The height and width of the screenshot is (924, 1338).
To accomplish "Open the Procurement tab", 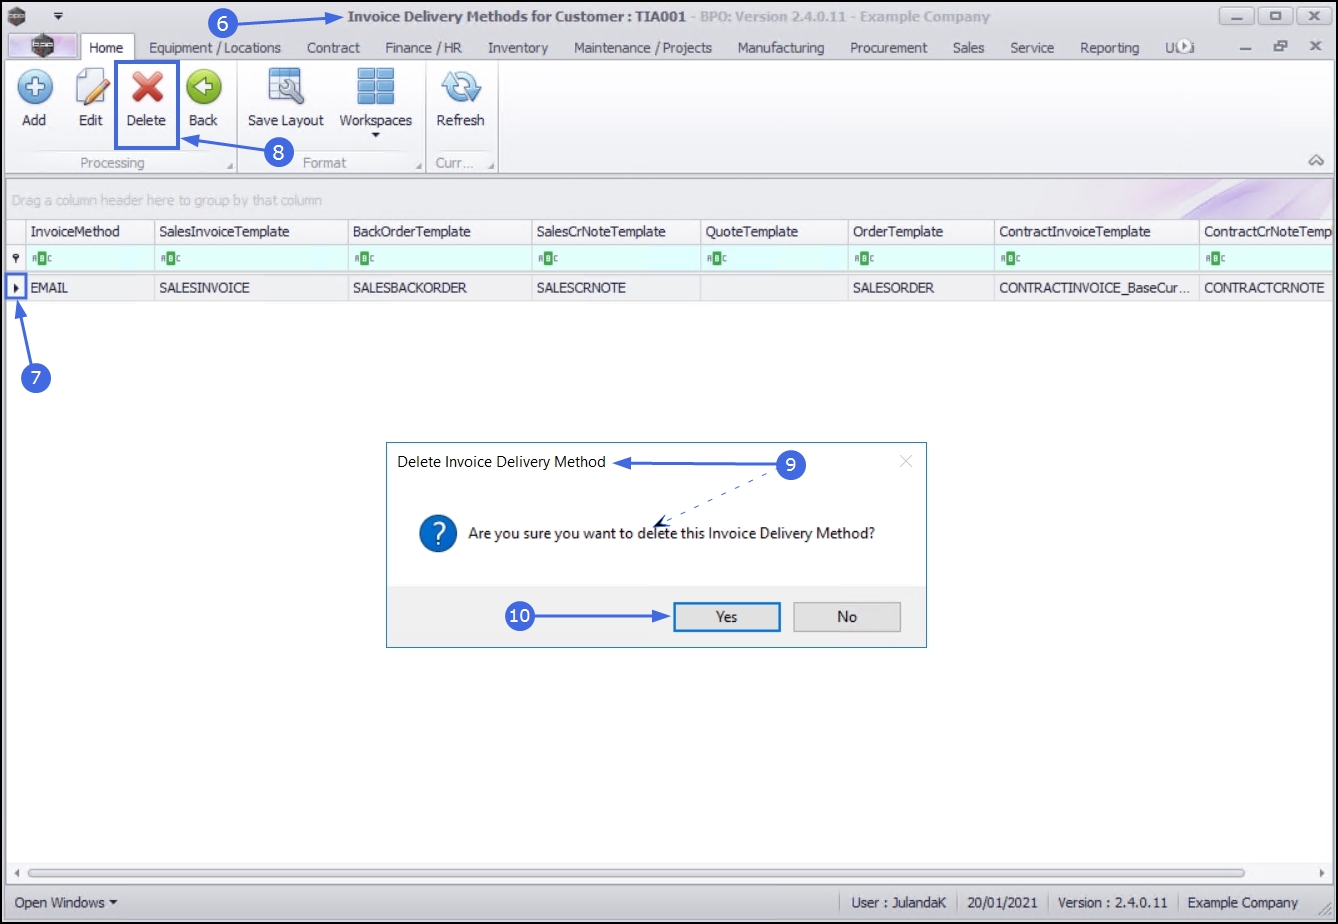I will tap(888, 47).
